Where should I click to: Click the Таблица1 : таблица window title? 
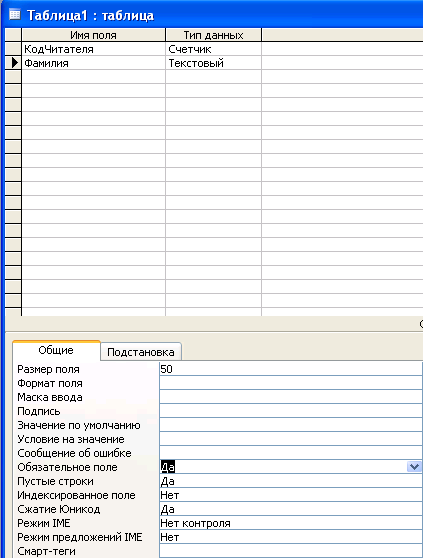[x=90, y=15]
